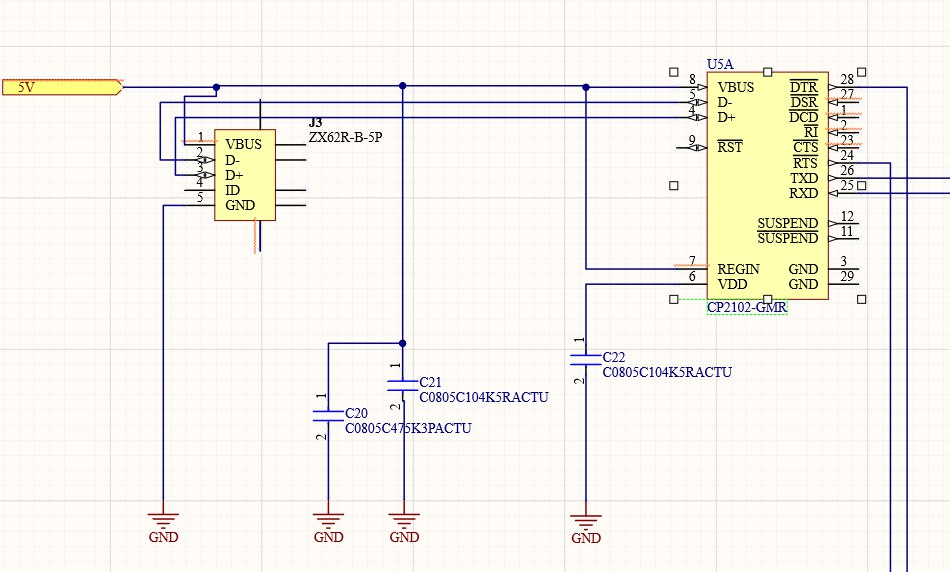Image resolution: width=950 pixels, height=572 pixels.
Task: Select capacitor C20 symbol
Action: (x=328, y=416)
